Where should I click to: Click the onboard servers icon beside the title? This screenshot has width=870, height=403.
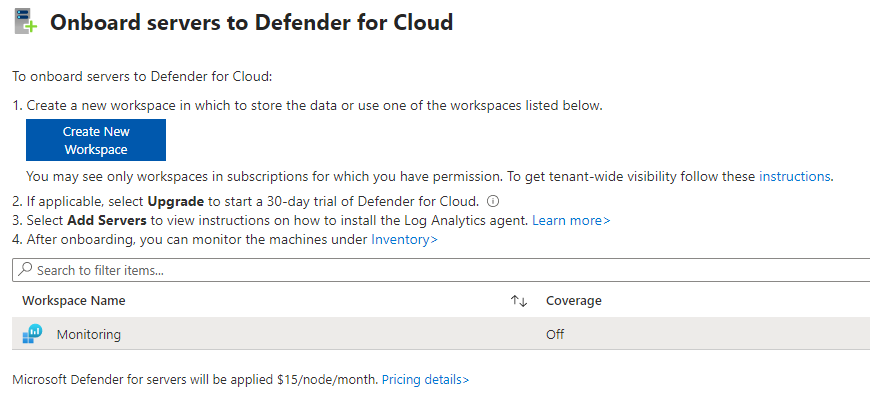point(26,23)
